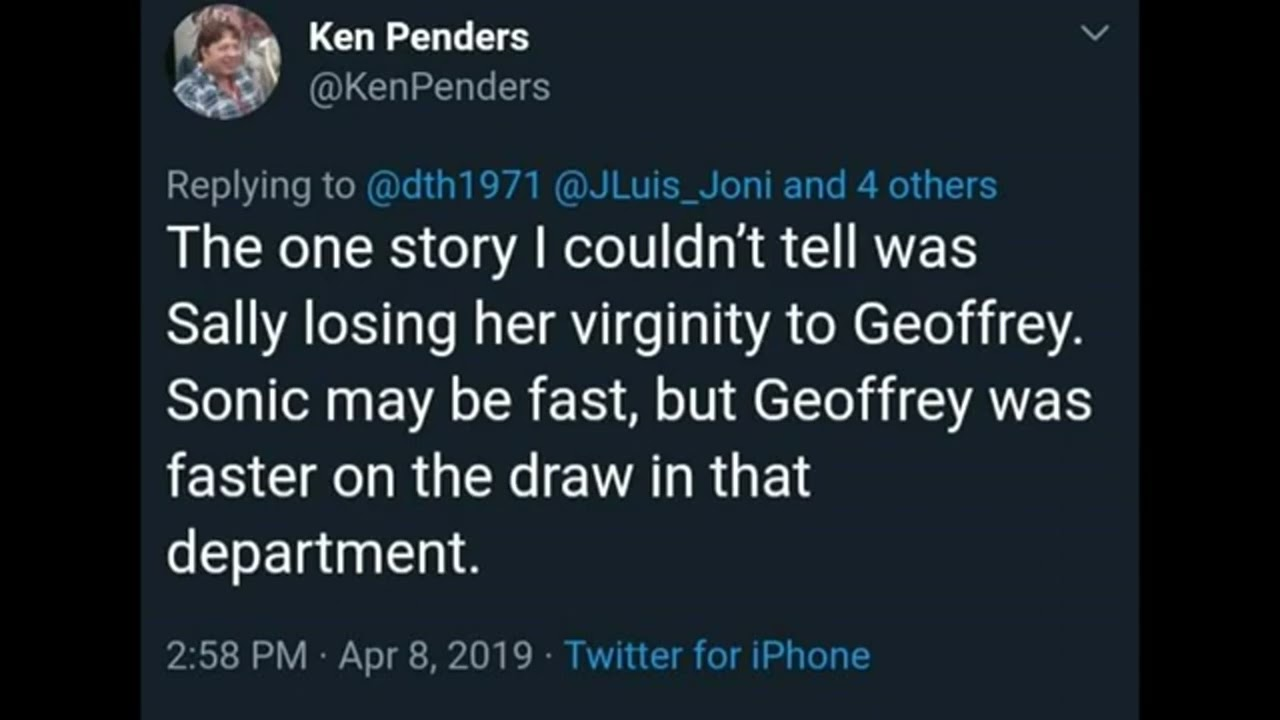Open the @JLuis_Joni mention link
The width and height of the screenshot is (1280, 720).
(x=664, y=185)
